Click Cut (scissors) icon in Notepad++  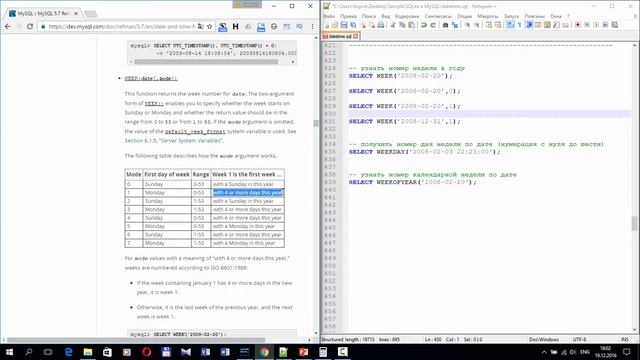(393, 25)
